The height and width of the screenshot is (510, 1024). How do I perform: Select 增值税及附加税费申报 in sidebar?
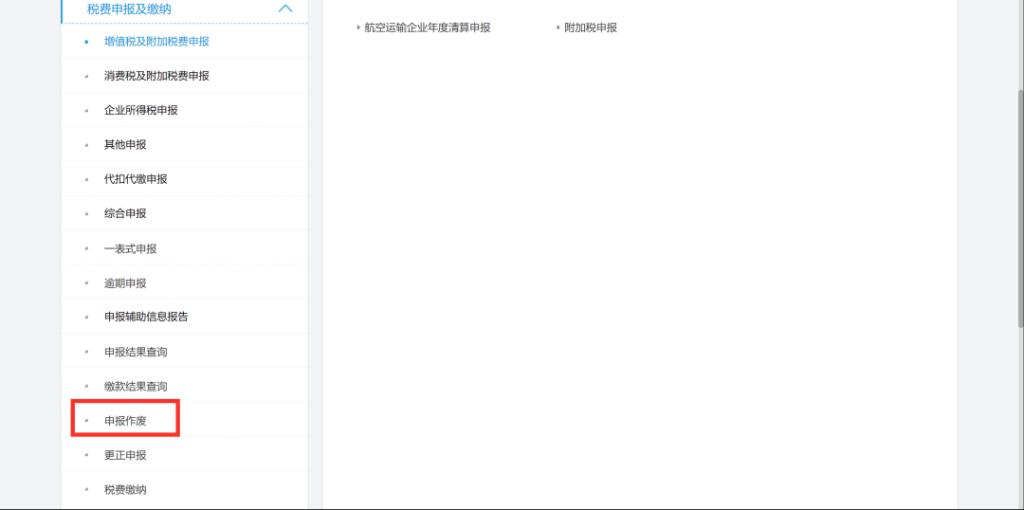(157, 41)
